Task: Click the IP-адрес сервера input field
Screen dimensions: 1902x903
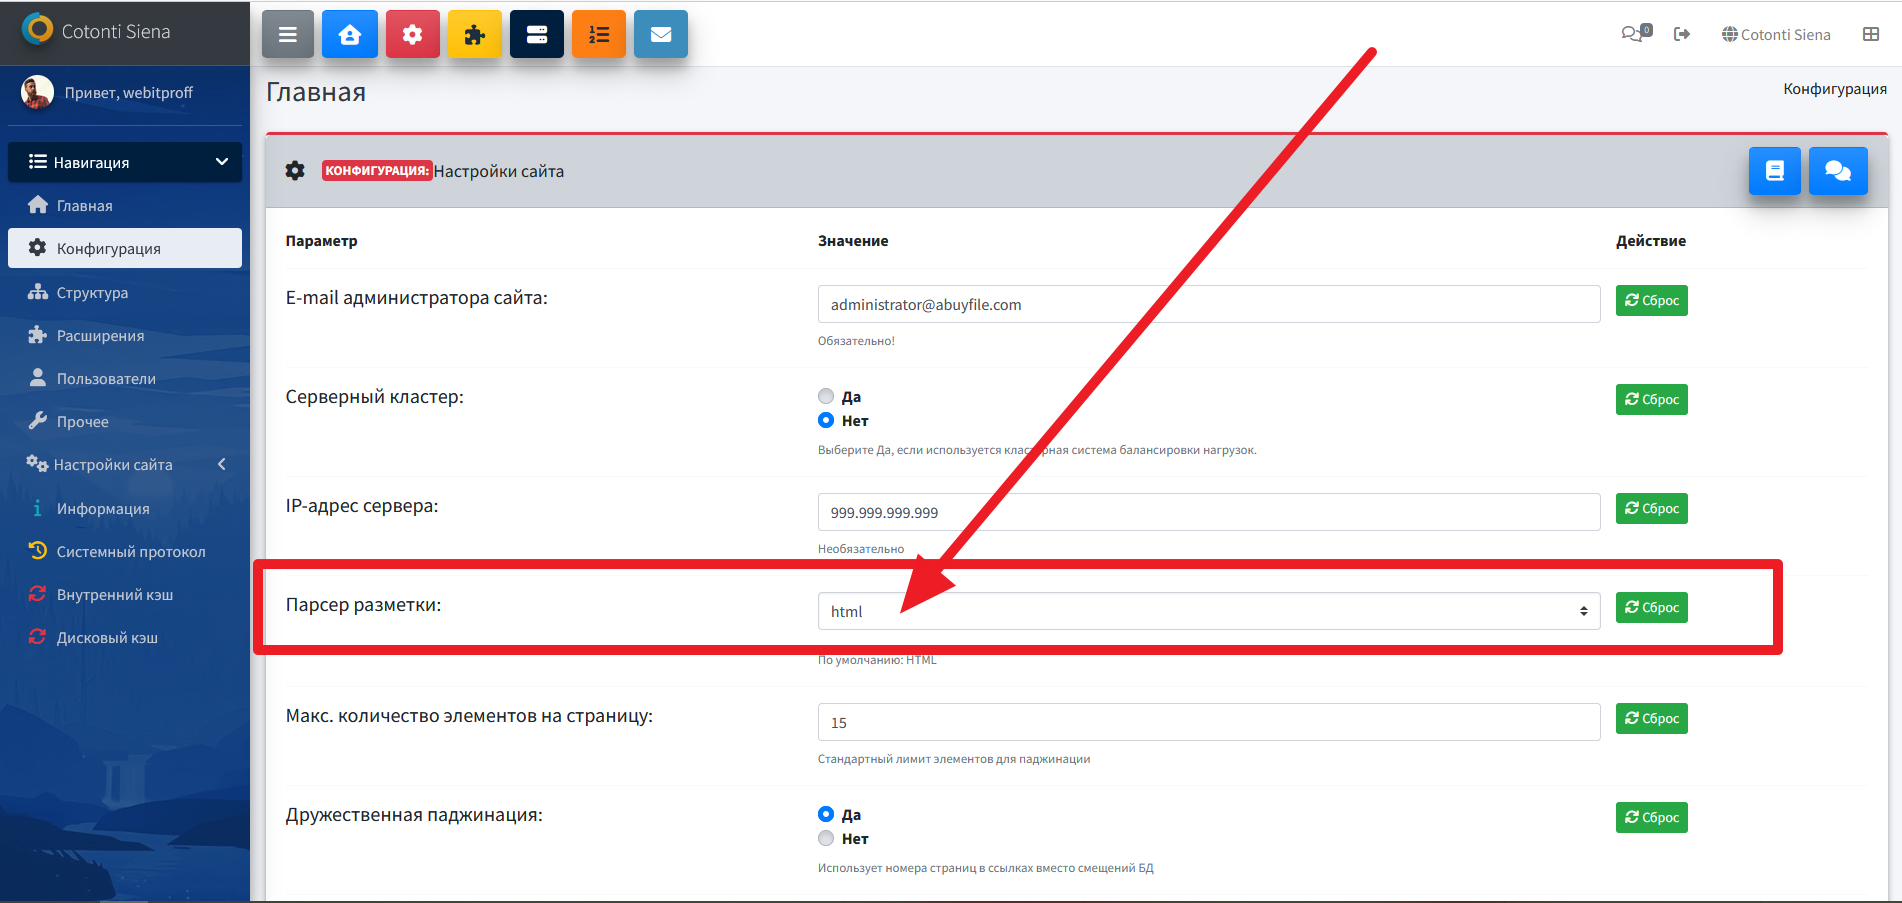Action: point(1208,512)
